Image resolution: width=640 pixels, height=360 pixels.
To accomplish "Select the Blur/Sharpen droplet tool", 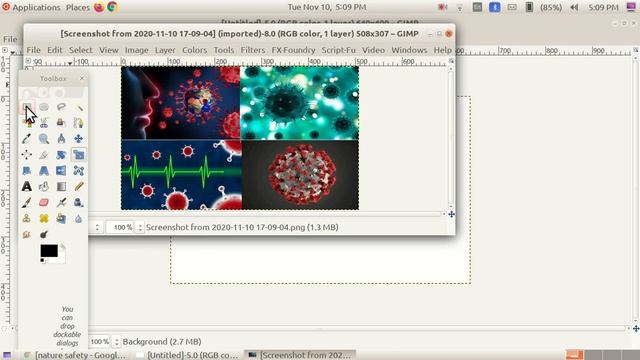I will [x=79, y=218].
